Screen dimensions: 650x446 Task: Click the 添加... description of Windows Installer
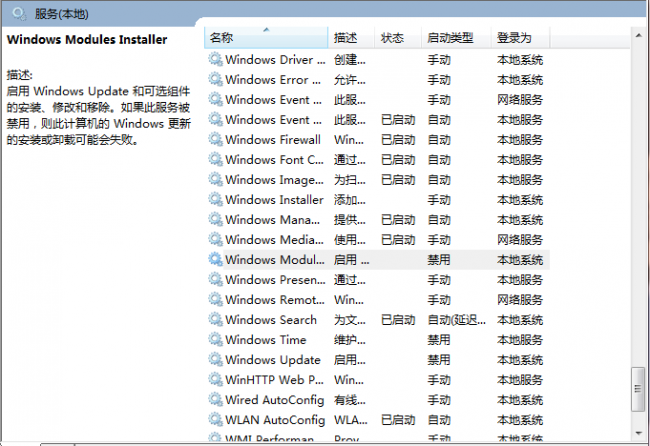(x=350, y=200)
